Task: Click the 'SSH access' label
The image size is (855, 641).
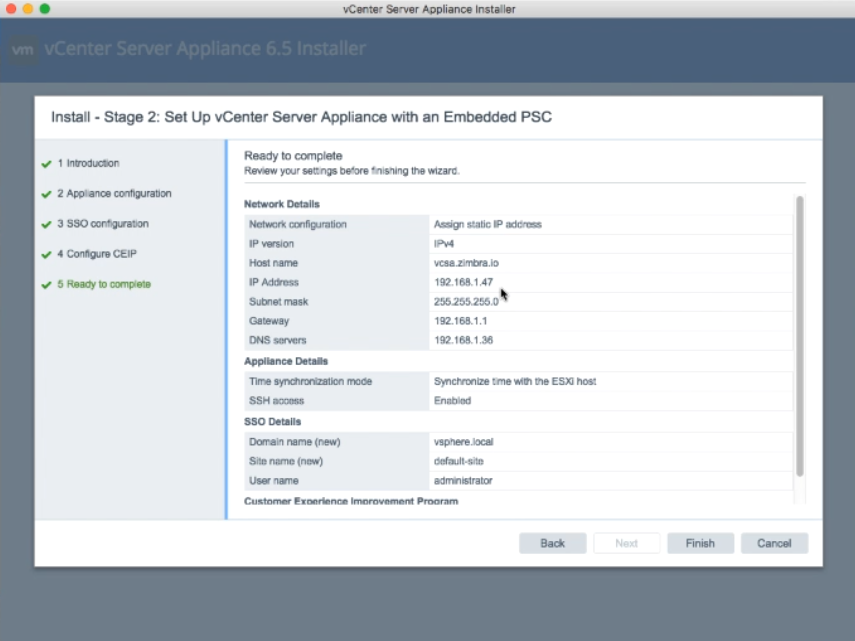Action: 276,401
